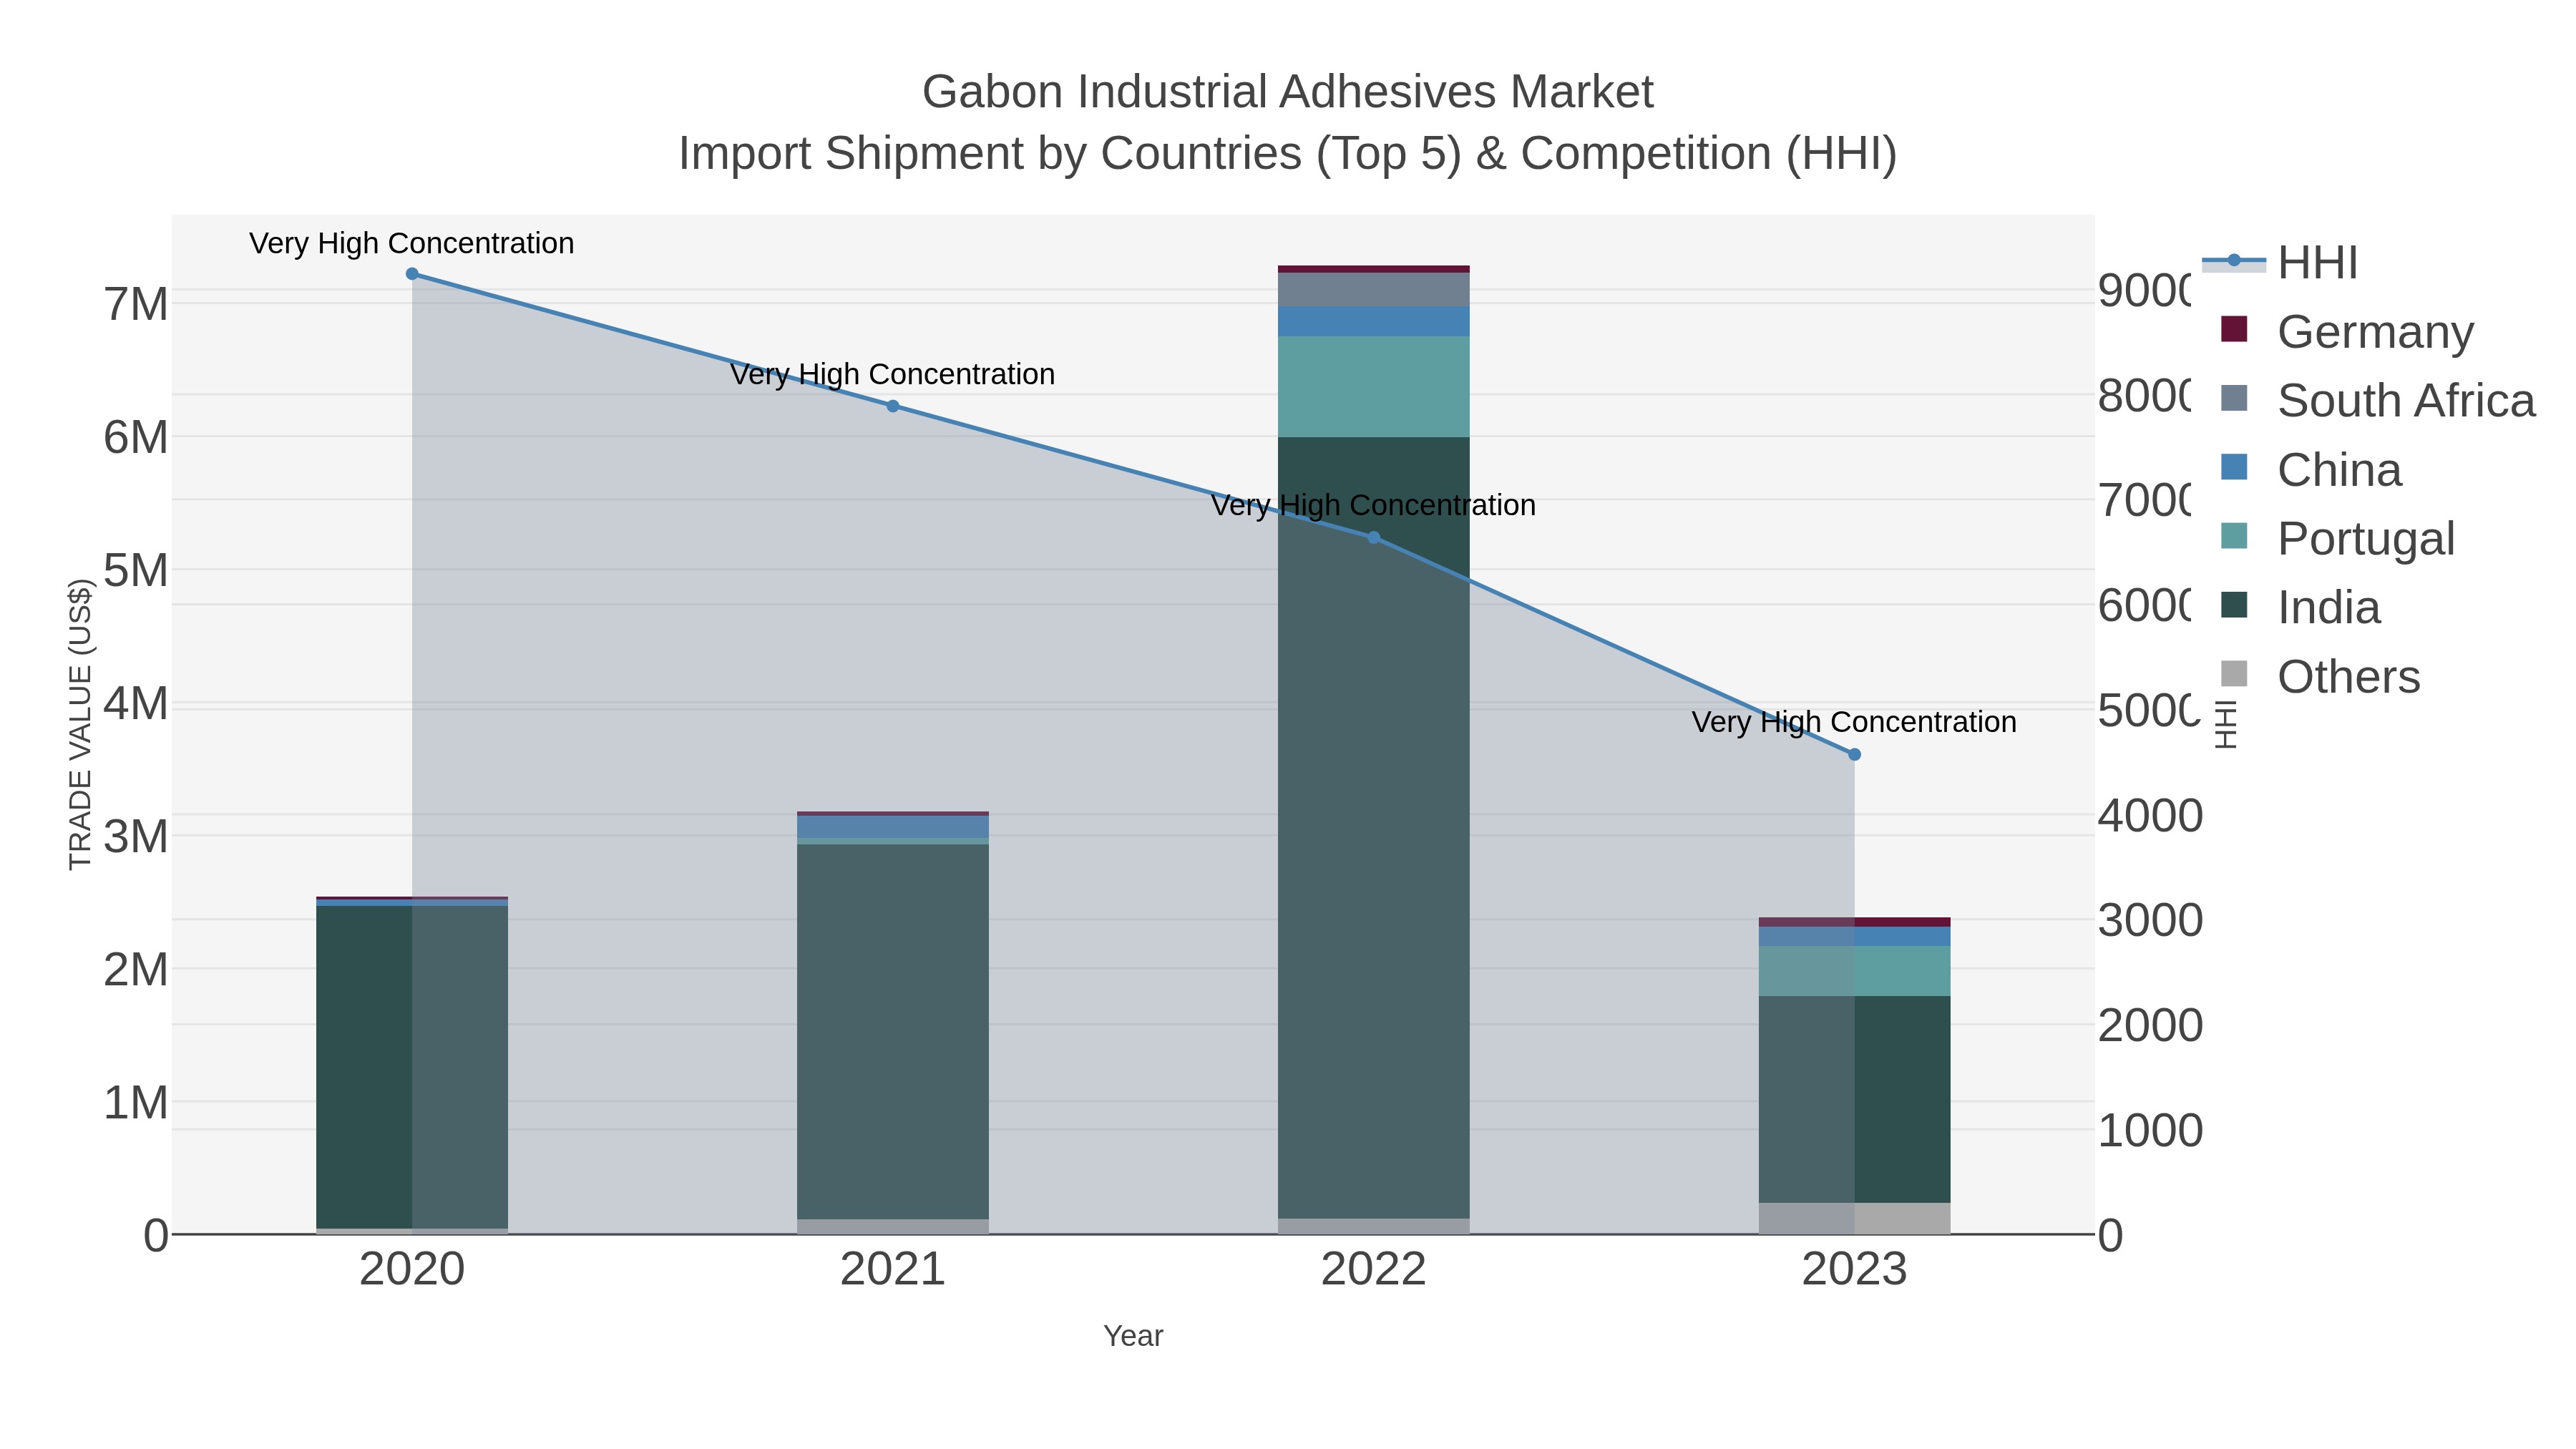2576x1449 pixels.
Task: Click the 2022 HHI data point marker
Action: [x=1374, y=538]
